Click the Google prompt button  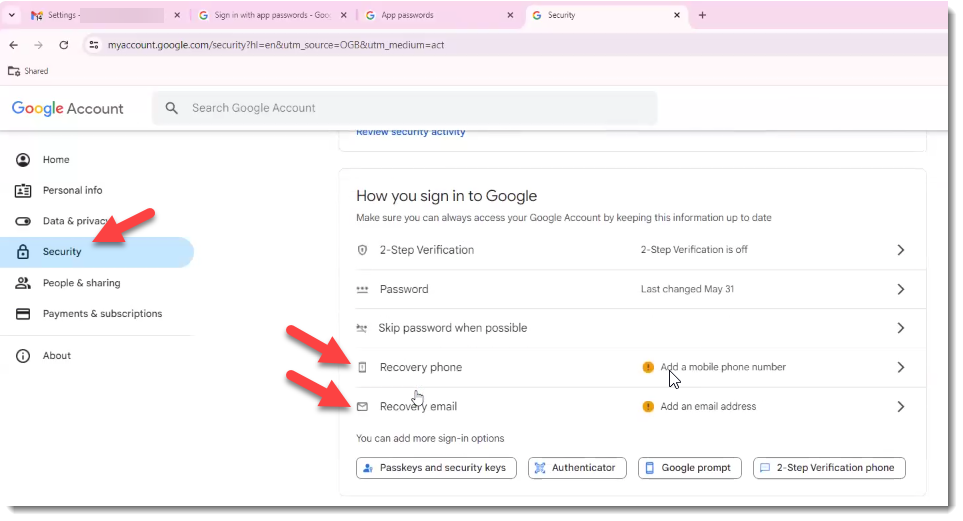click(690, 468)
